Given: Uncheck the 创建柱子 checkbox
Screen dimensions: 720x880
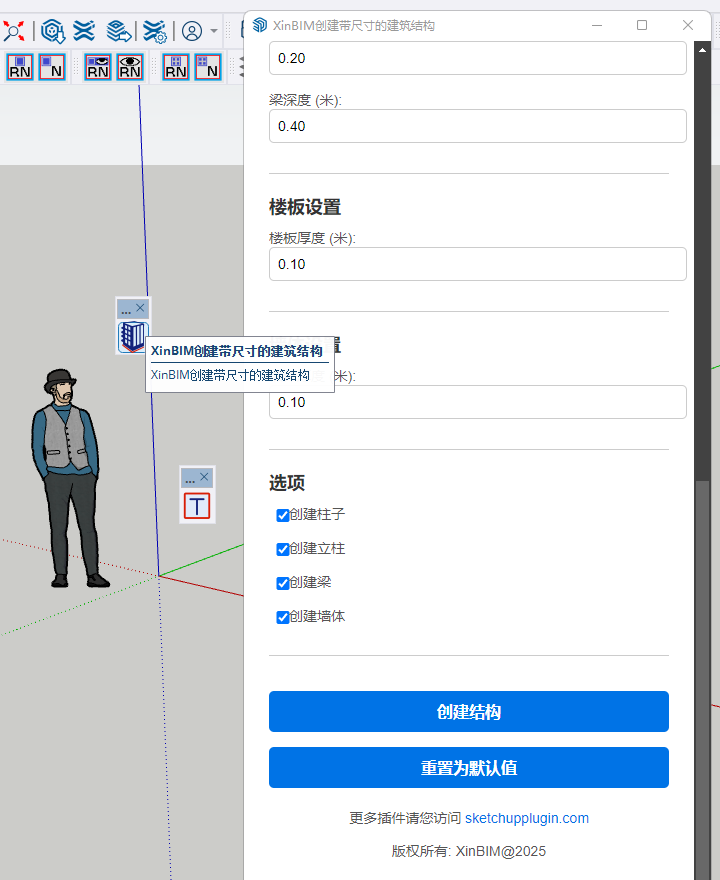Looking at the screenshot, I should 282,515.
